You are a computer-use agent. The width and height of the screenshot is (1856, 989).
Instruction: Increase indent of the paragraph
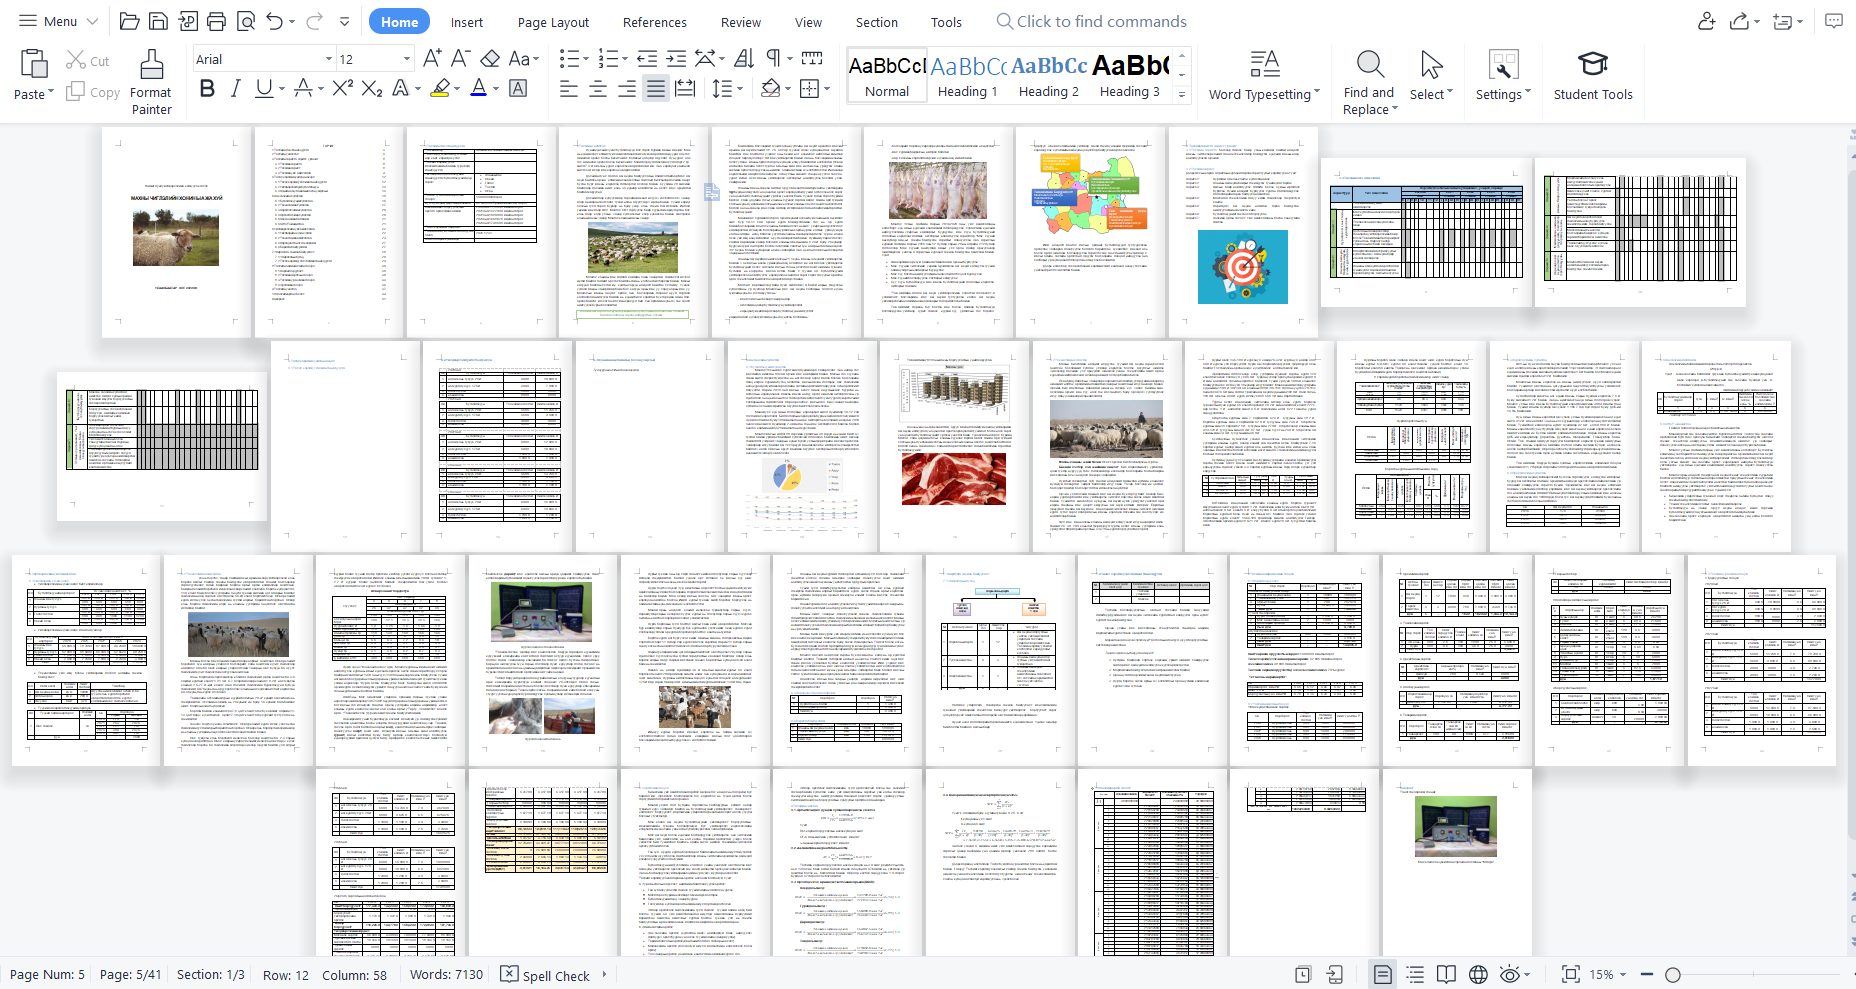coord(676,58)
